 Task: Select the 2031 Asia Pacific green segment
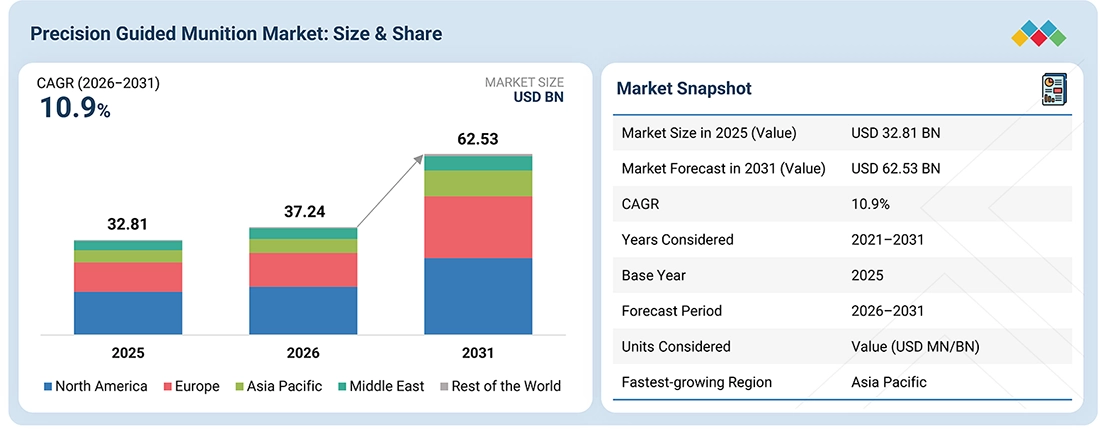pyautogui.click(x=478, y=184)
